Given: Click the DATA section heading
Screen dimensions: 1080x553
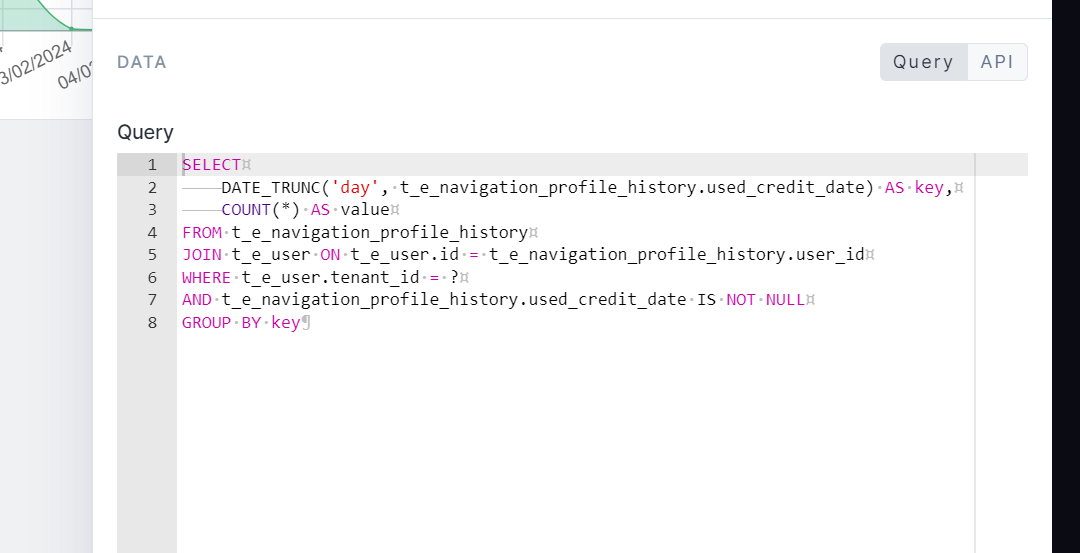Looking at the screenshot, I should coord(142,62).
